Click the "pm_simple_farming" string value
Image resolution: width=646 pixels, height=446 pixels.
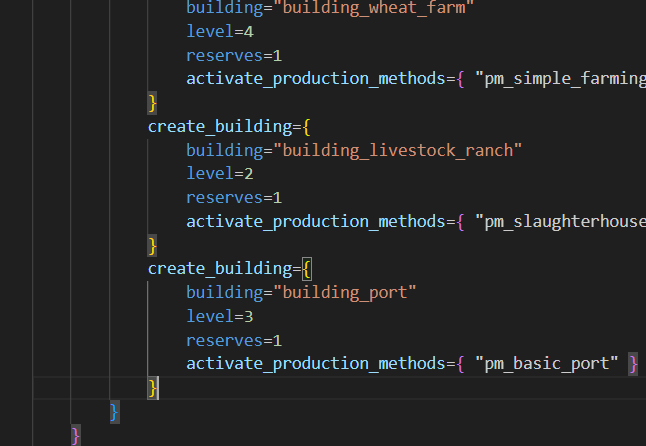560,78
